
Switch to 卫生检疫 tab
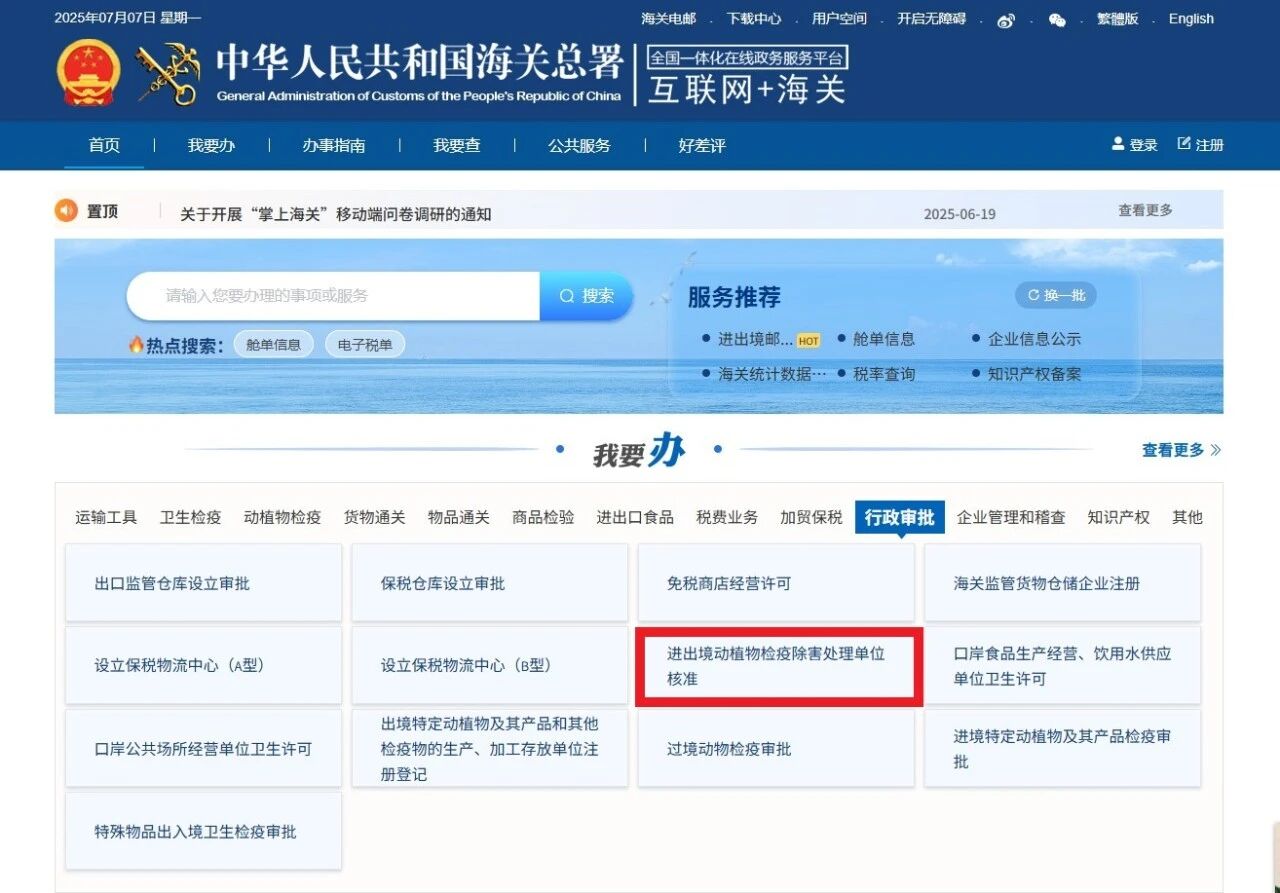click(190, 517)
